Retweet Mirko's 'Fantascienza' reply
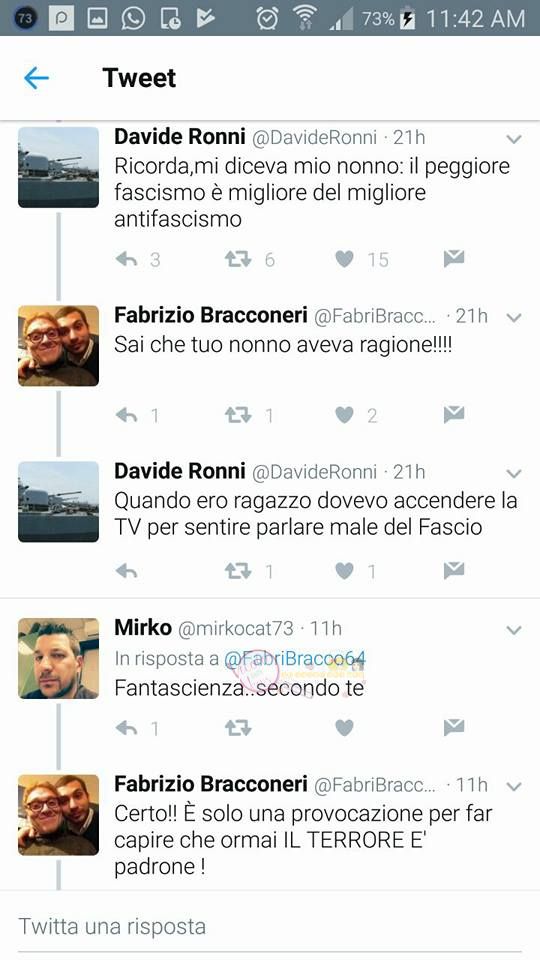This screenshot has width=540, height=960. coord(238,727)
